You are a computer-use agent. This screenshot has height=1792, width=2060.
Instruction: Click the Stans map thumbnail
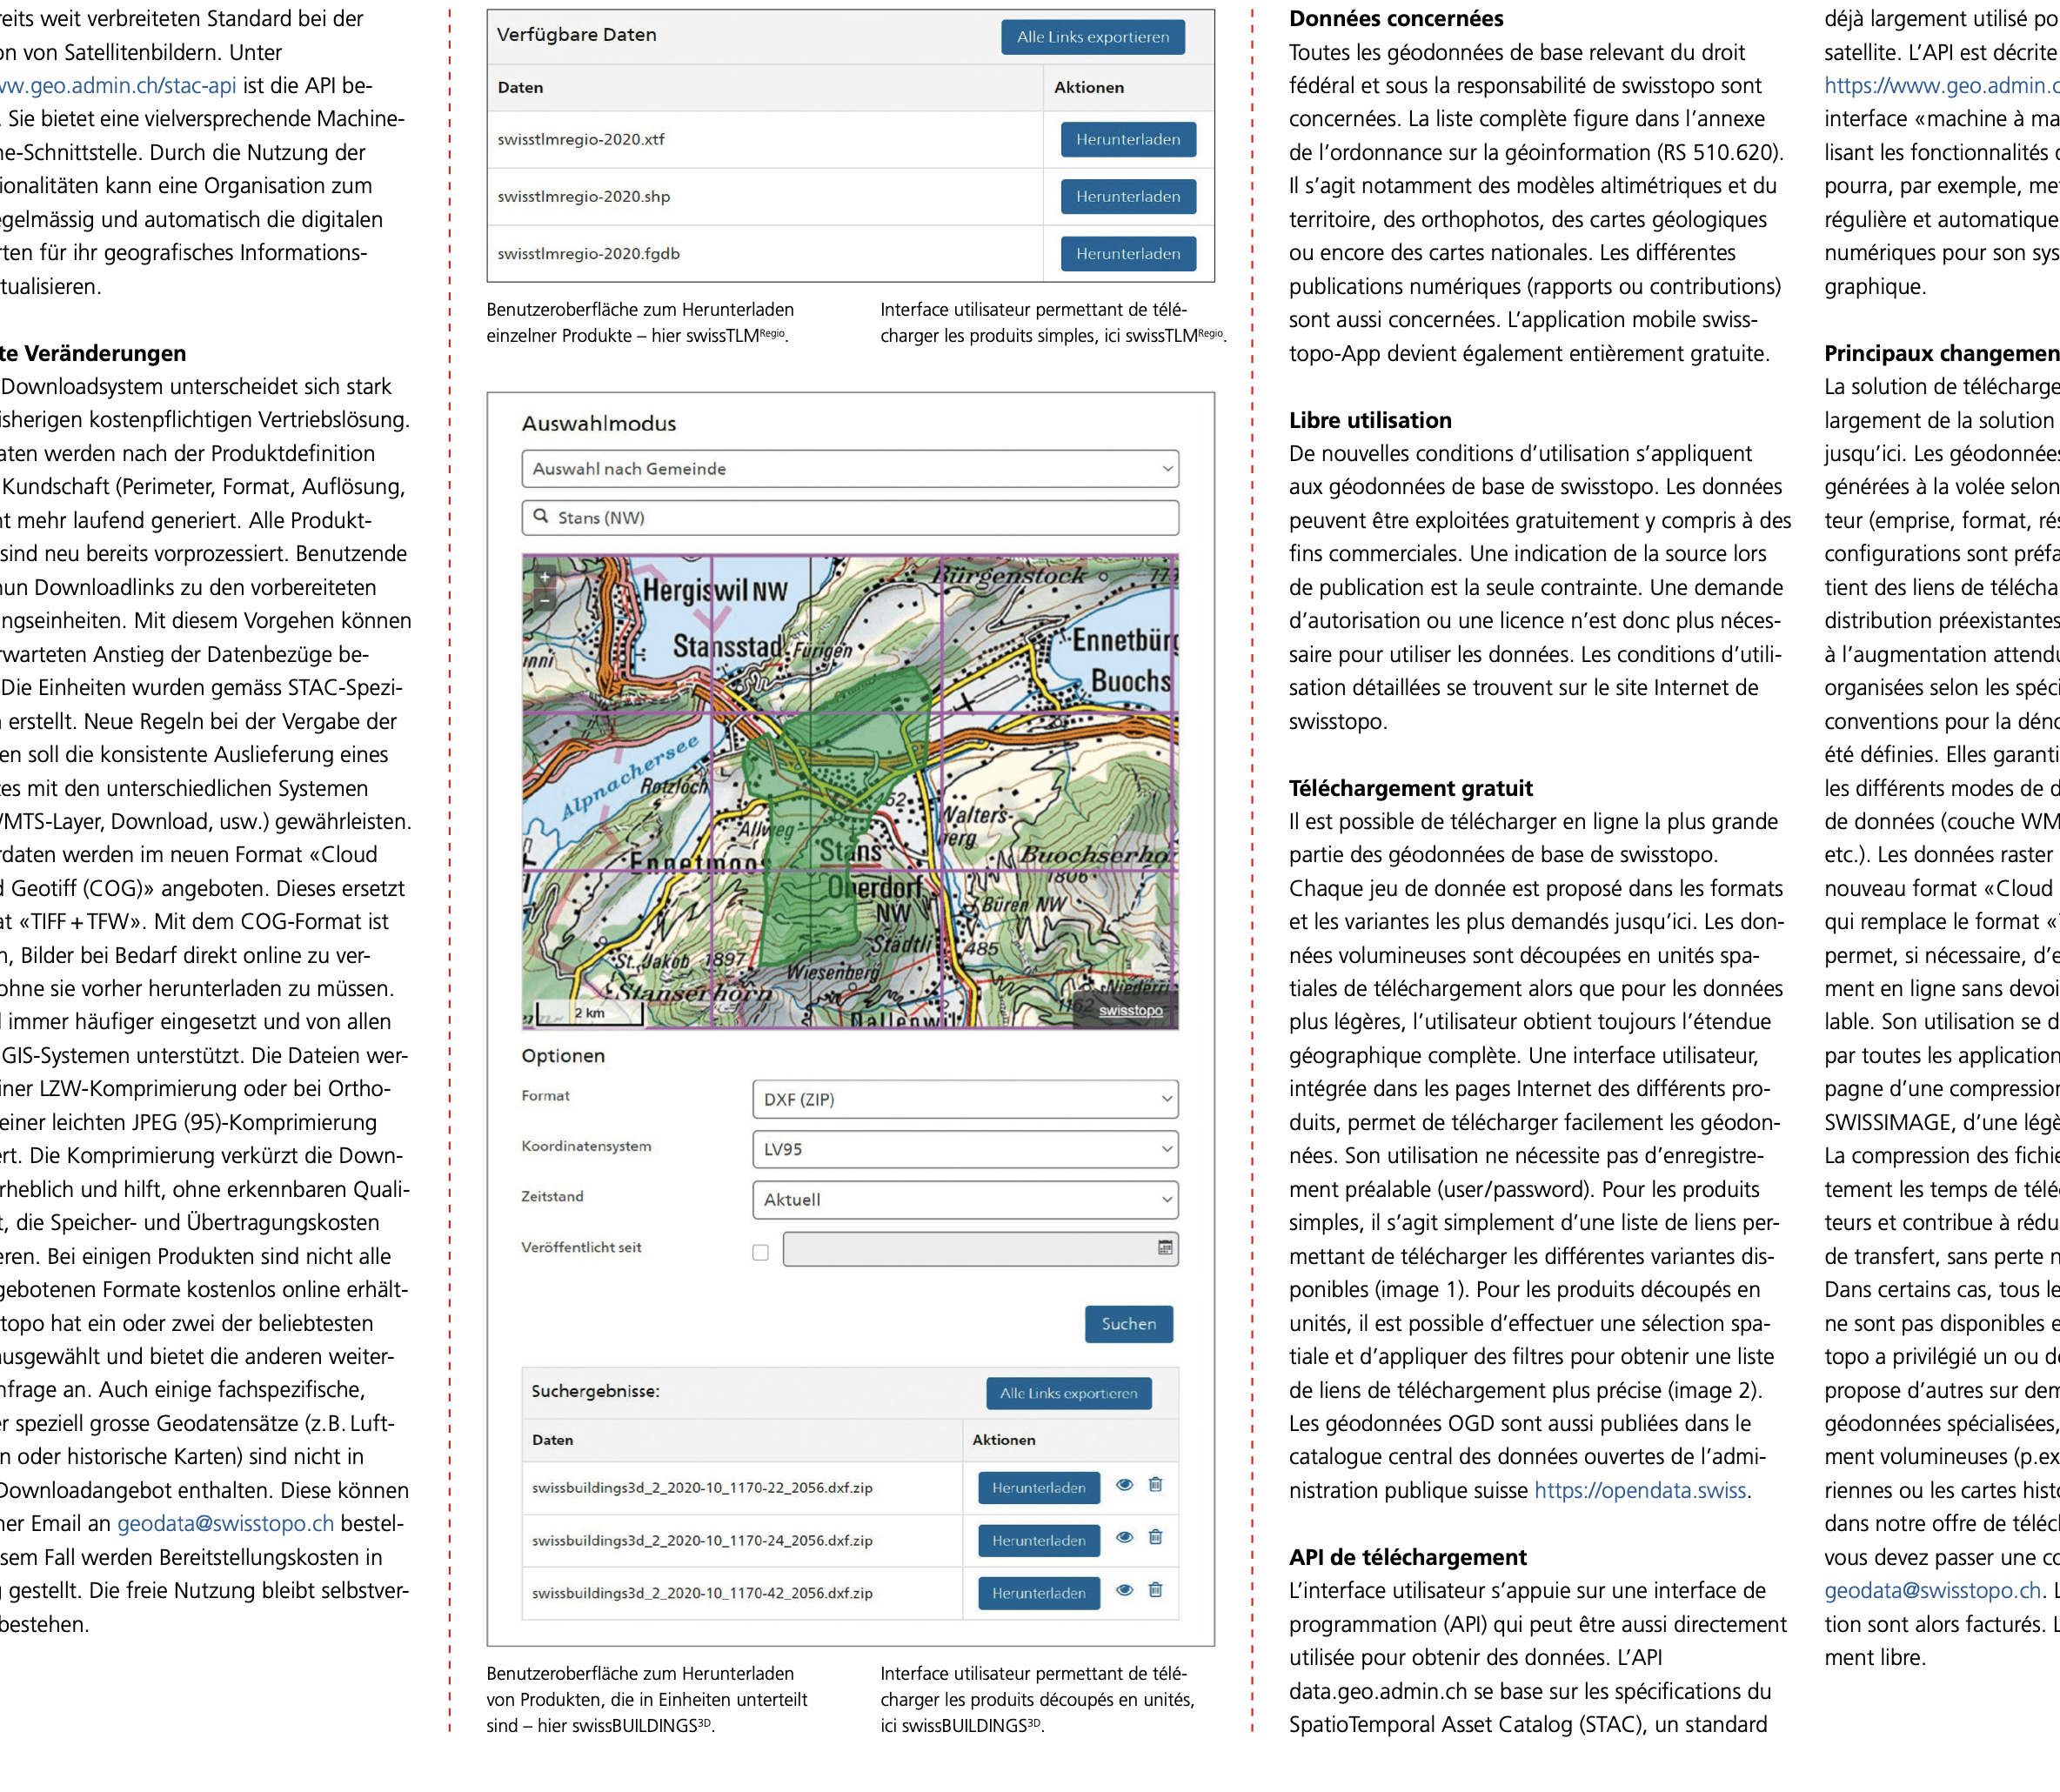850,791
